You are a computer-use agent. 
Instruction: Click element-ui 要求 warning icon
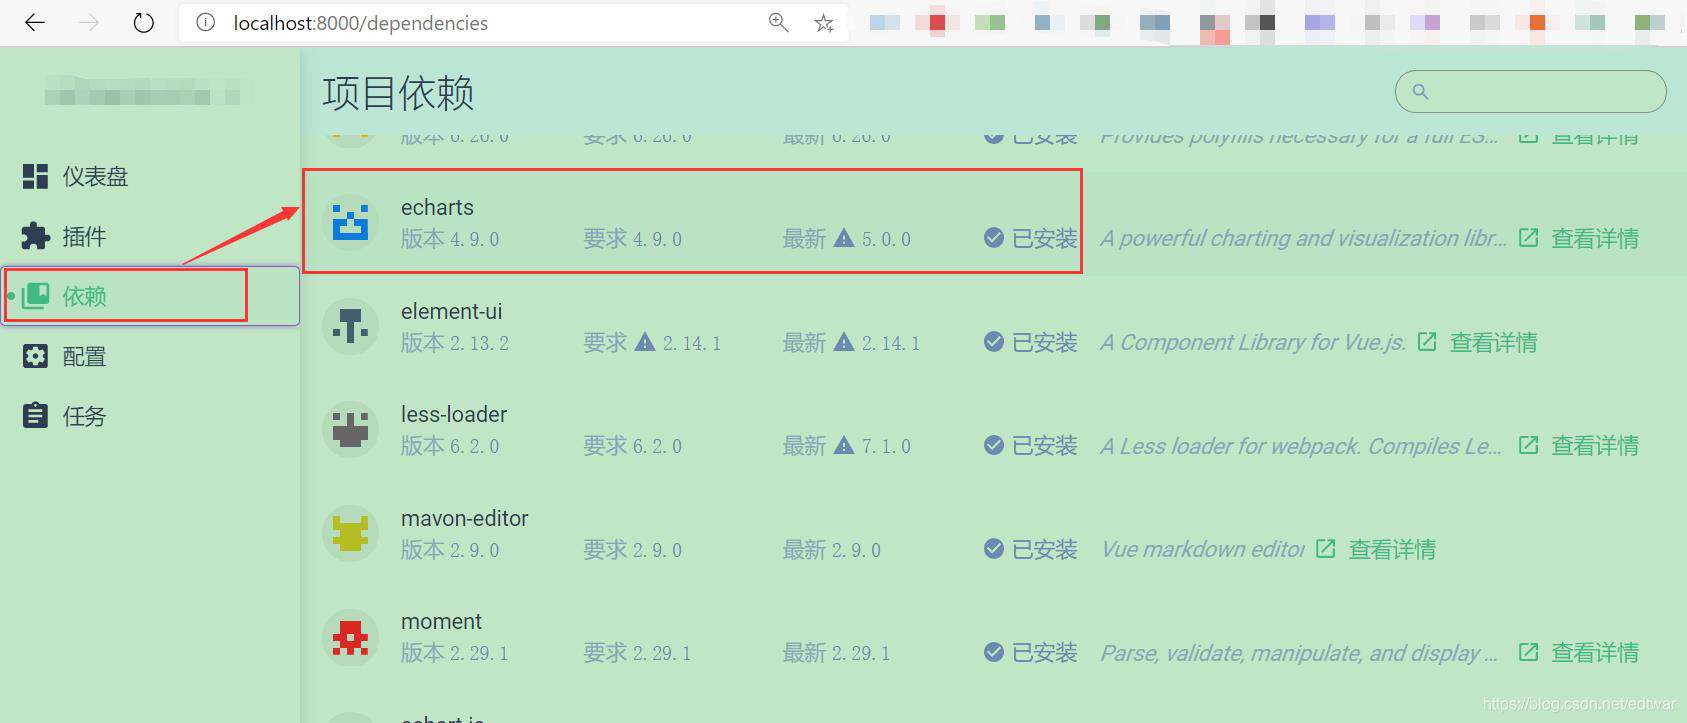tap(645, 342)
